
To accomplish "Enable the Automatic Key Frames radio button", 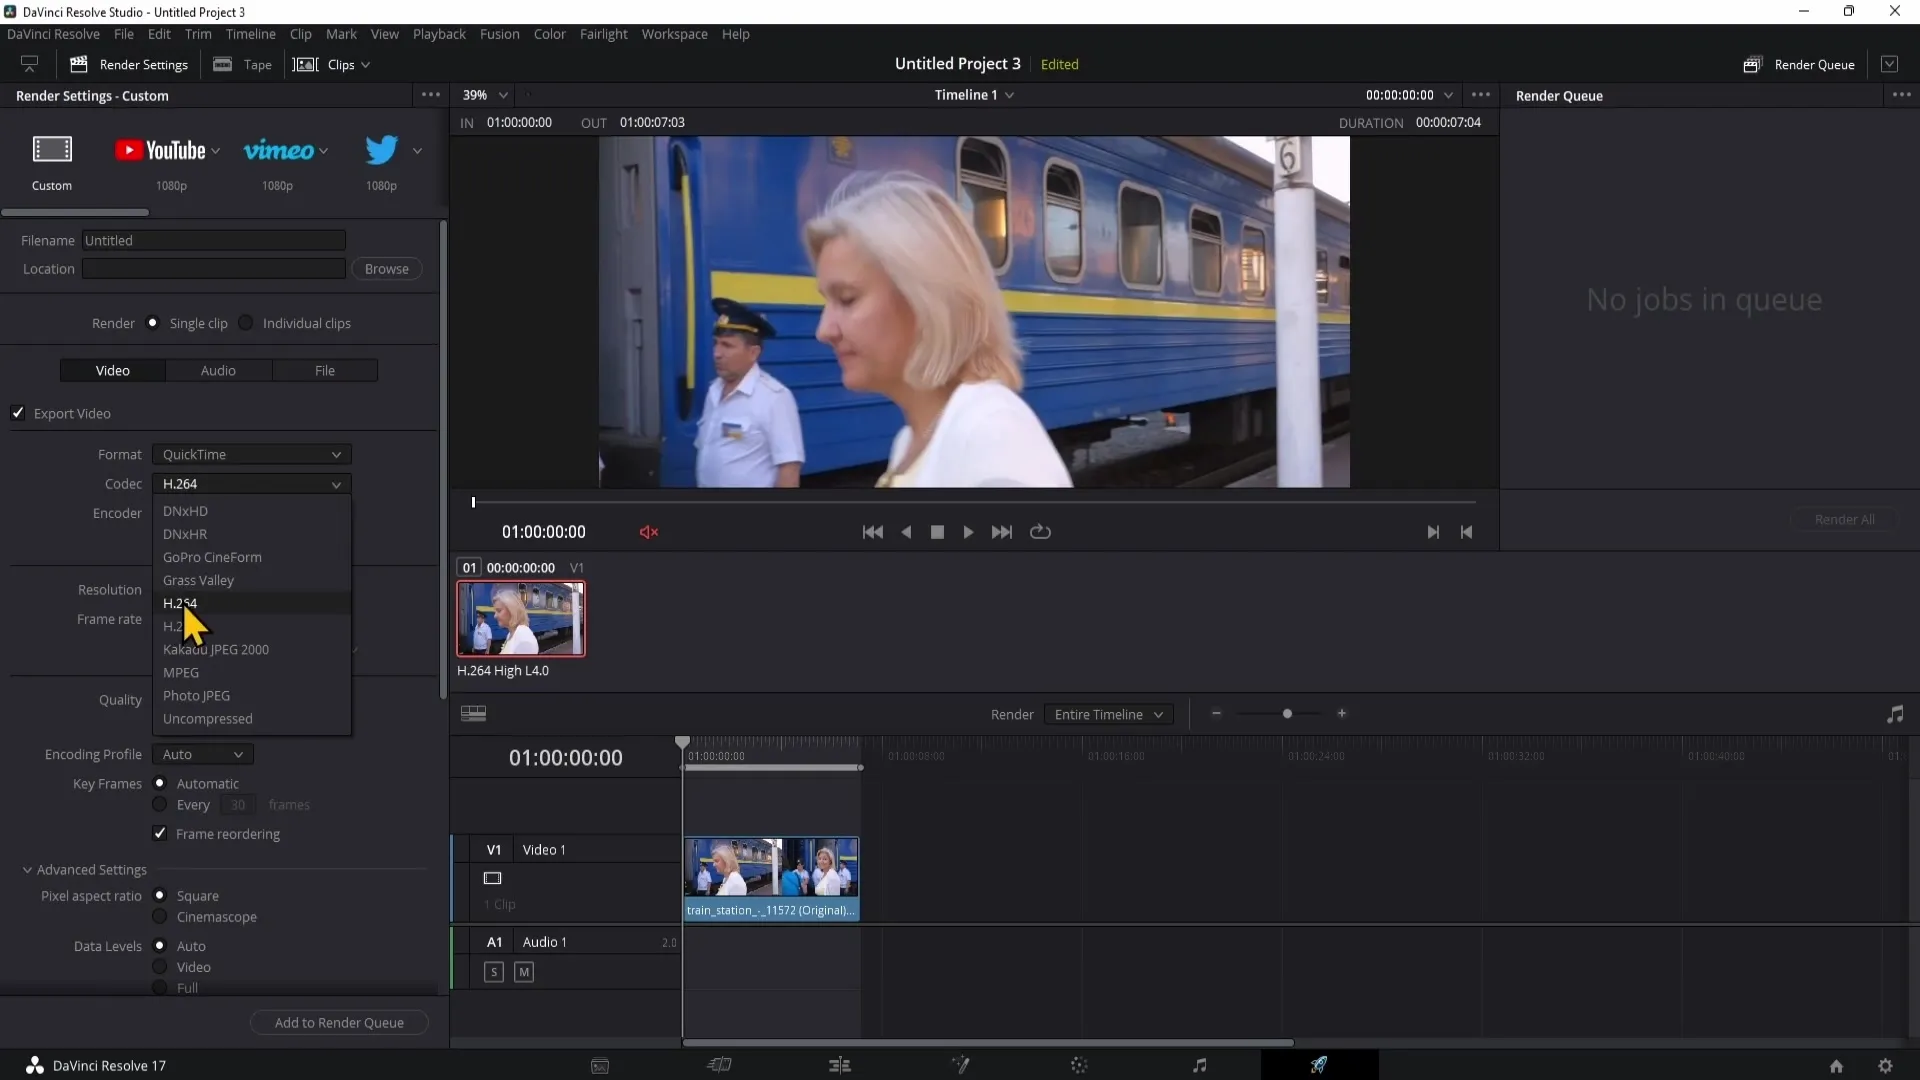I will (160, 783).
